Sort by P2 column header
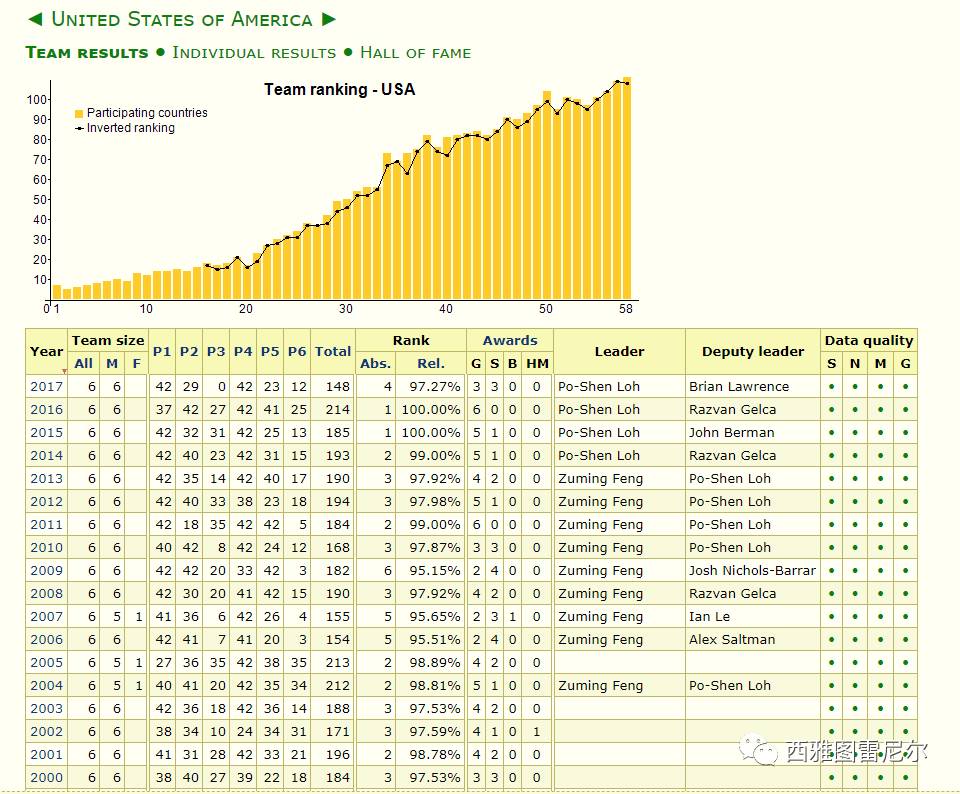Image resolution: width=960 pixels, height=794 pixels. pos(189,351)
